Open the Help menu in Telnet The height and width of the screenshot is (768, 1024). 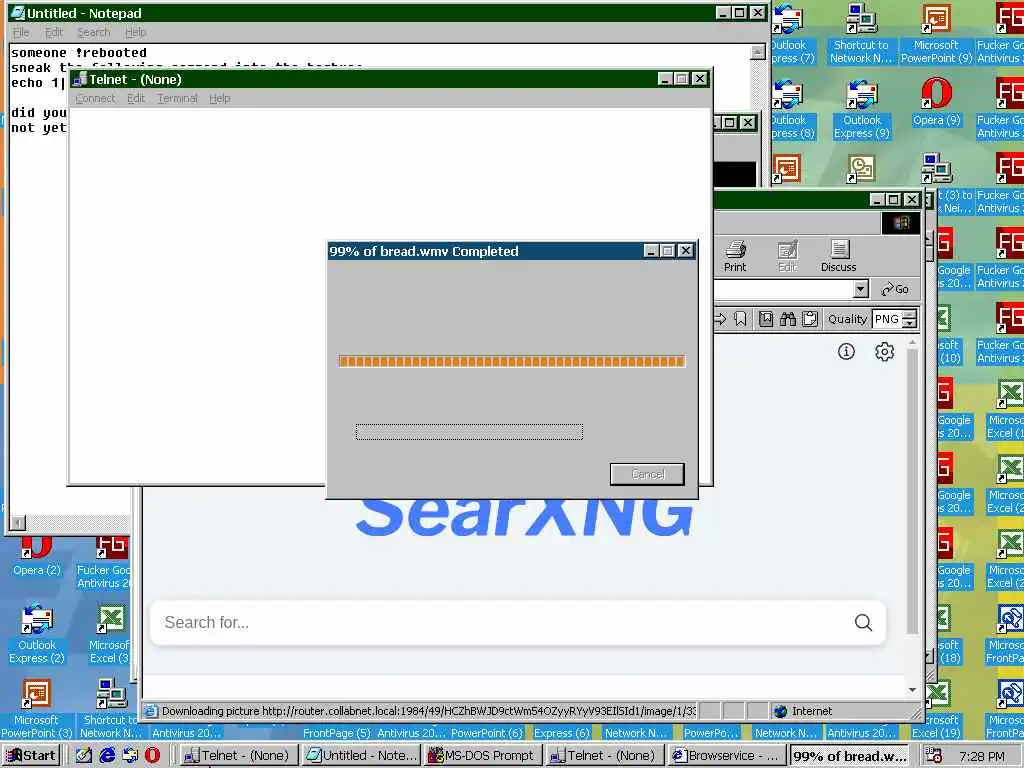tap(219, 98)
